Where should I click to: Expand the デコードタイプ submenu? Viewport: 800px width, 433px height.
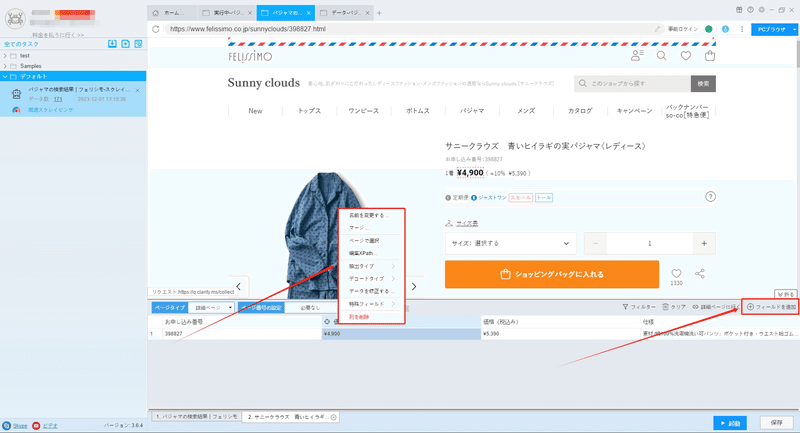(x=371, y=278)
